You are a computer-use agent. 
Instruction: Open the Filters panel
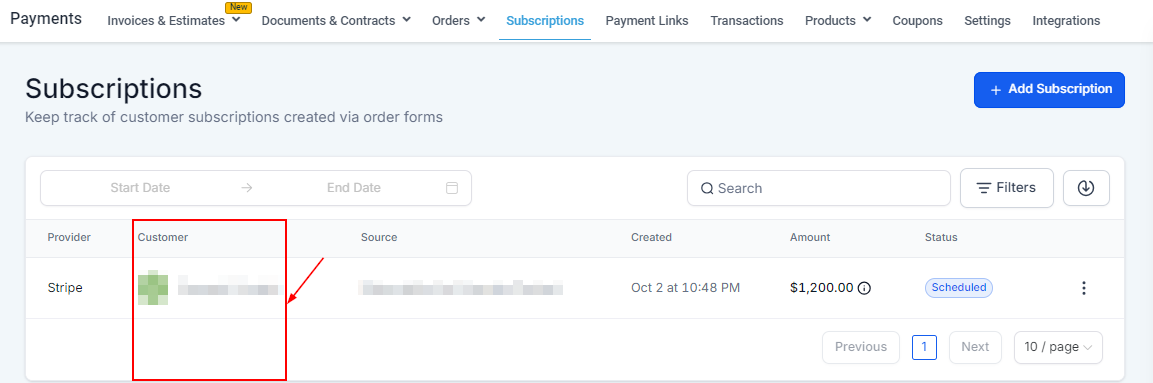point(1007,188)
